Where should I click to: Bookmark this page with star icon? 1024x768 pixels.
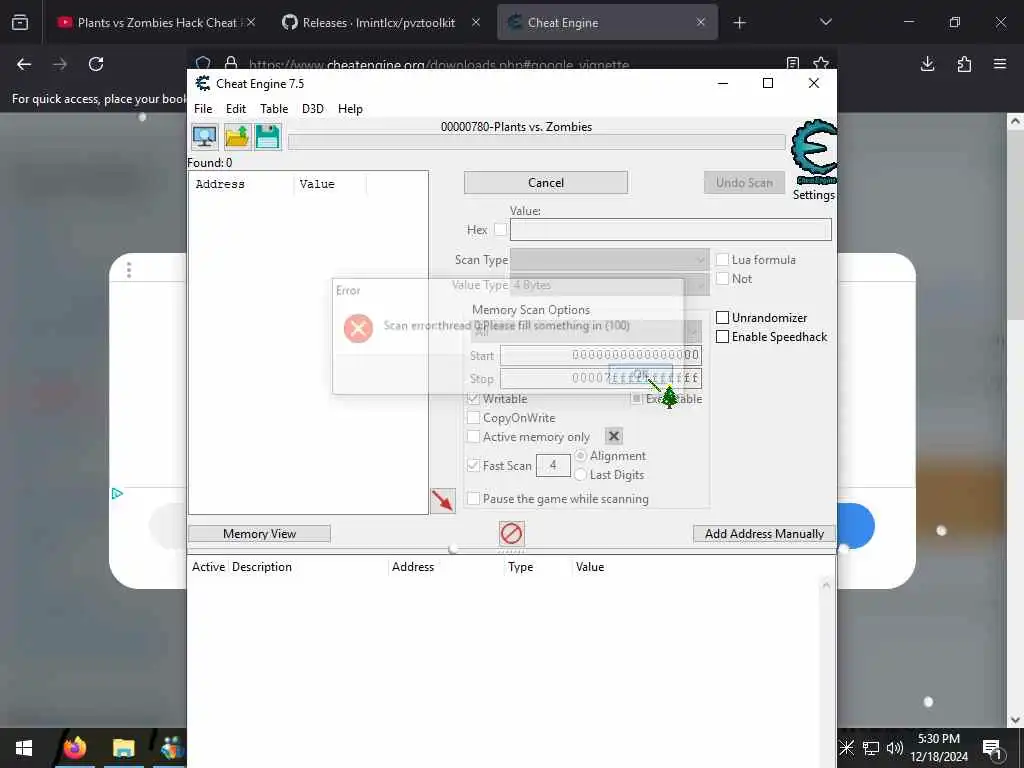[821, 63]
